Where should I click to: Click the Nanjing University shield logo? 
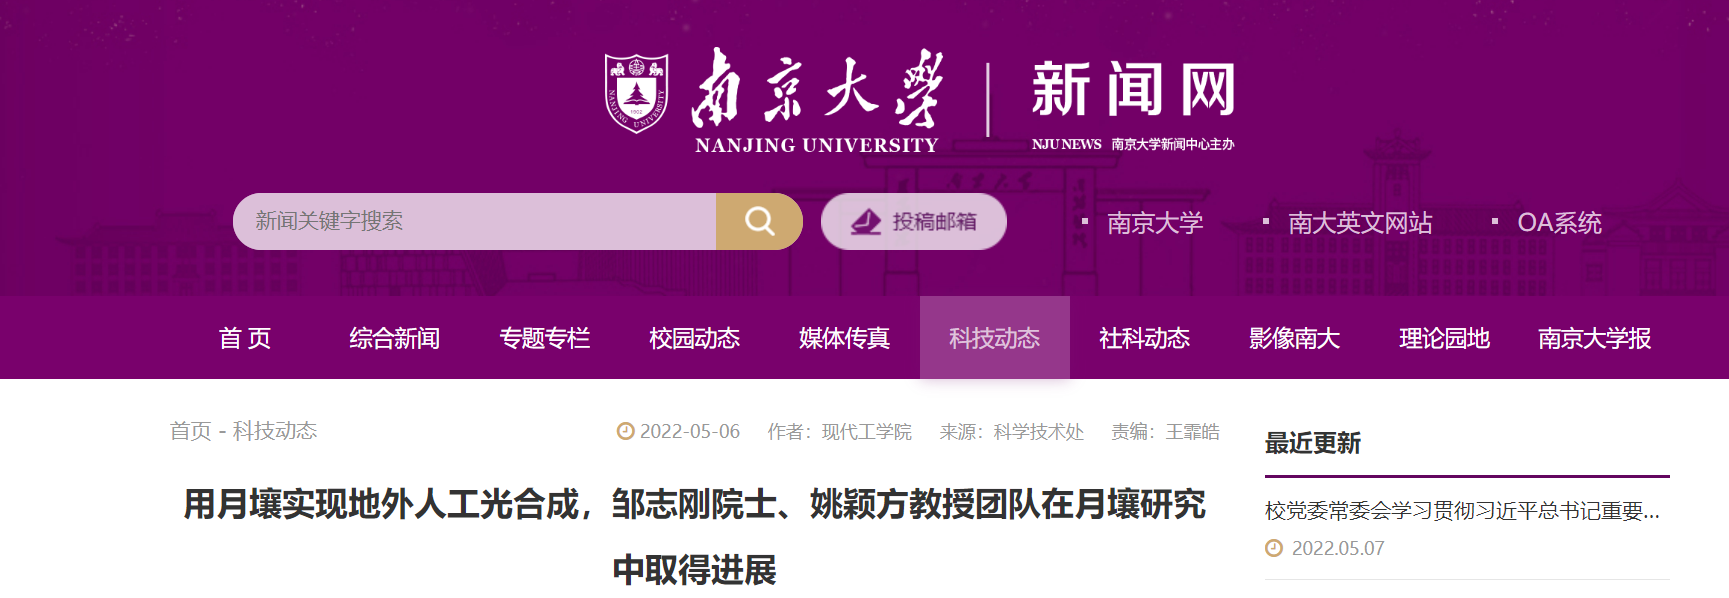[x=637, y=93]
